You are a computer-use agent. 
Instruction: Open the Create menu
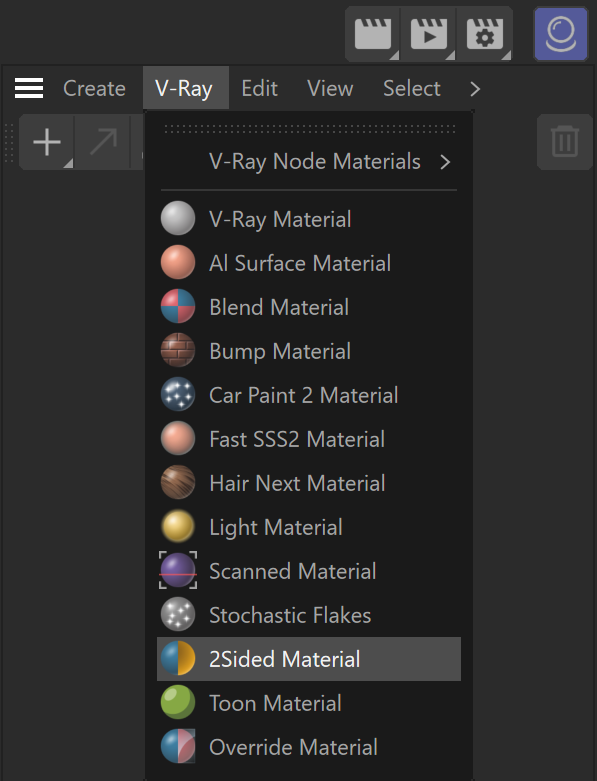(94, 89)
